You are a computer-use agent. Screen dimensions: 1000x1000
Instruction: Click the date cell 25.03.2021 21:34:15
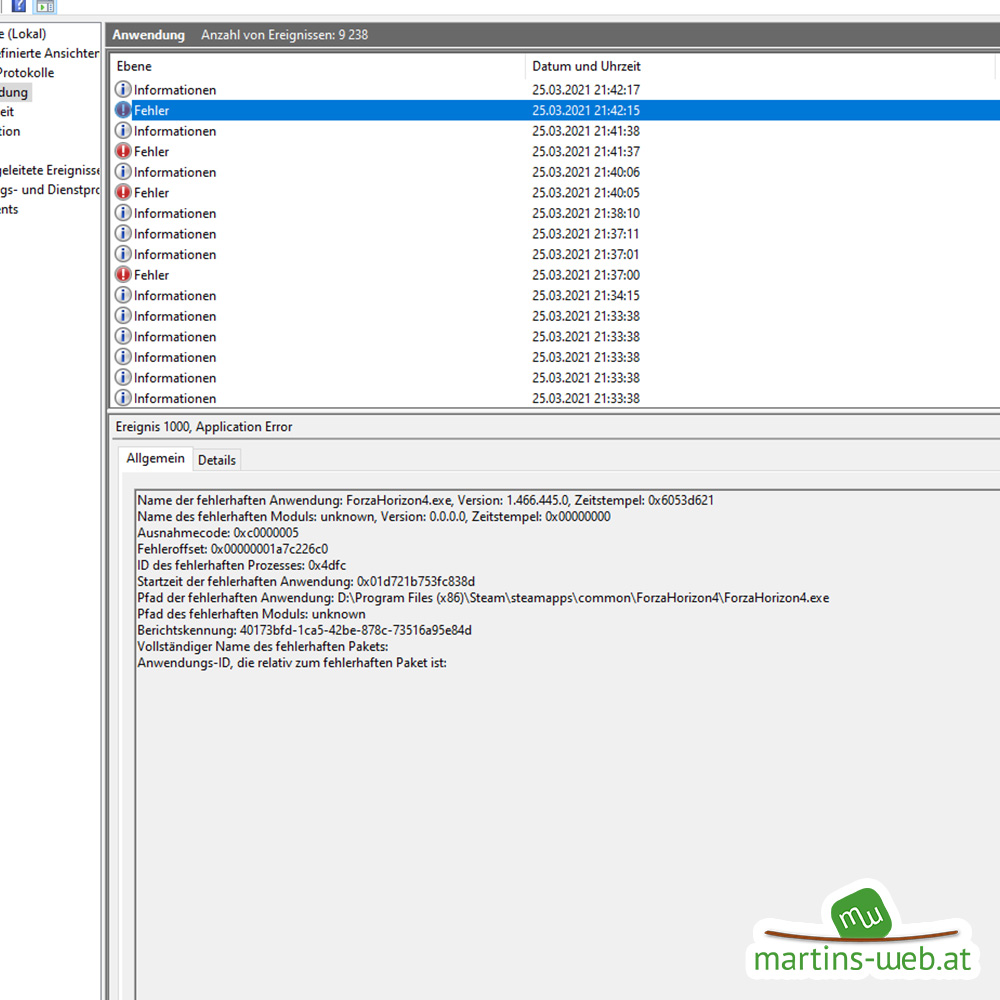click(586, 295)
